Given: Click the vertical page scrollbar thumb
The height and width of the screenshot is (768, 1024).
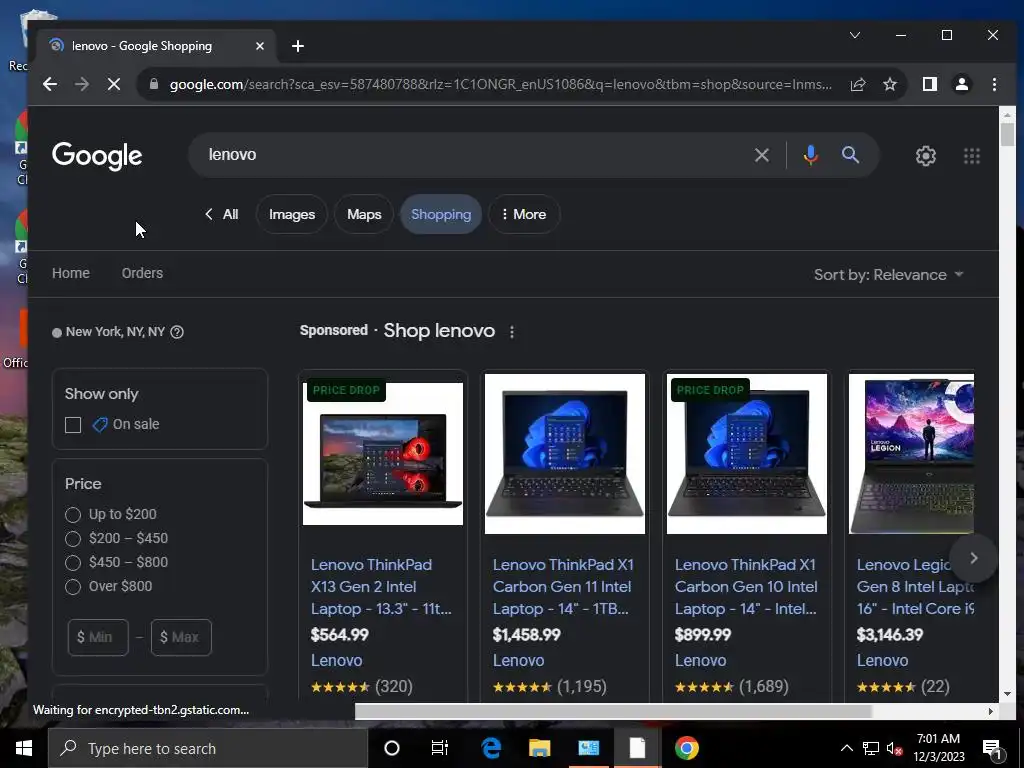Looking at the screenshot, I should tap(1007, 134).
